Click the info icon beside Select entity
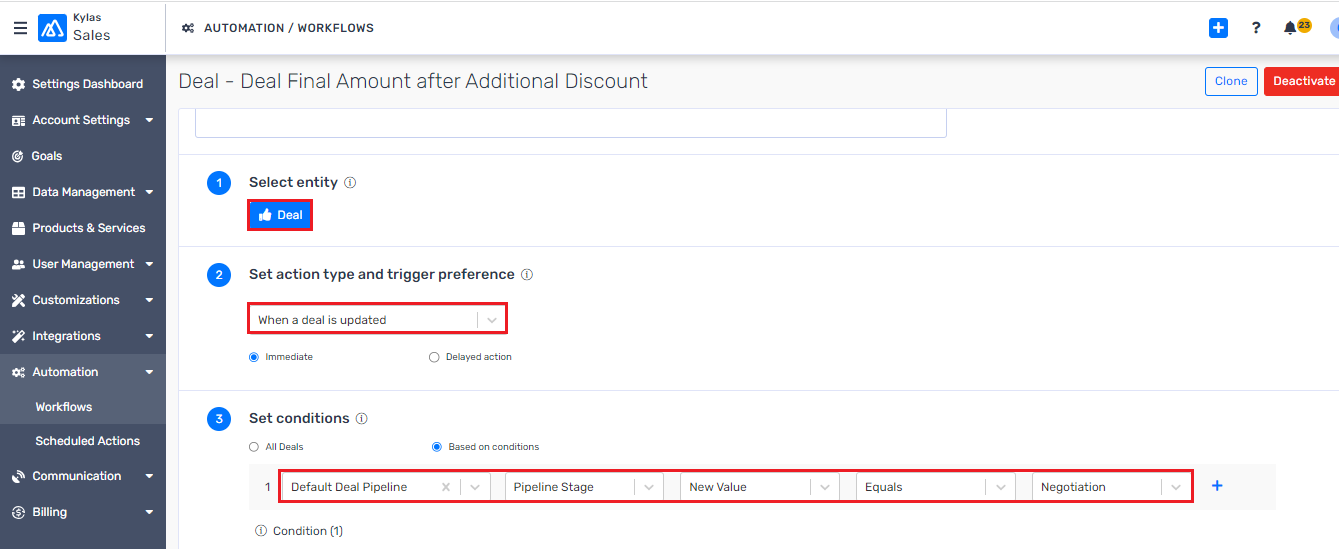 click(x=350, y=183)
